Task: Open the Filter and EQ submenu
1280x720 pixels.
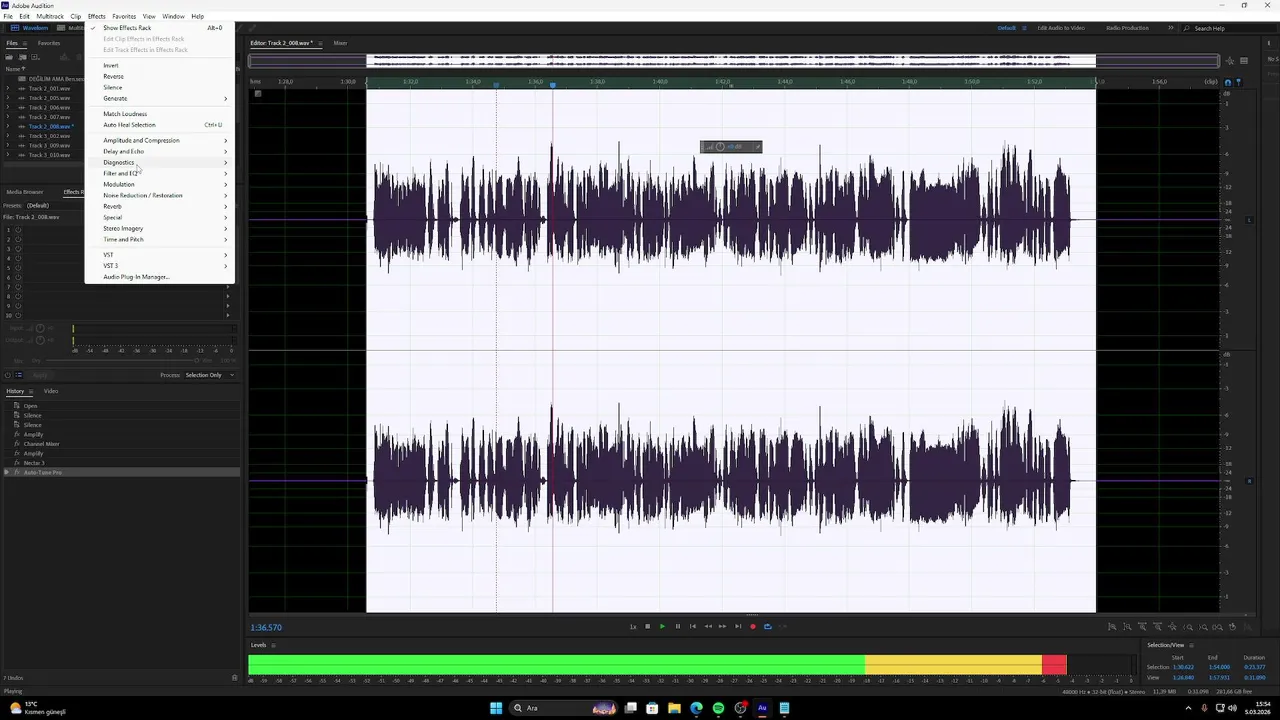Action: coord(160,173)
